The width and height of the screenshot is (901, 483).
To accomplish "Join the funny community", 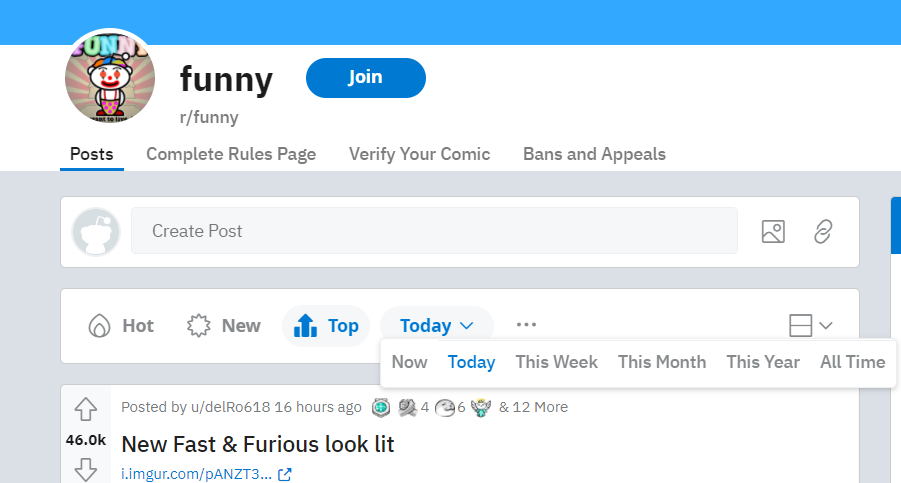I will click(x=365, y=78).
